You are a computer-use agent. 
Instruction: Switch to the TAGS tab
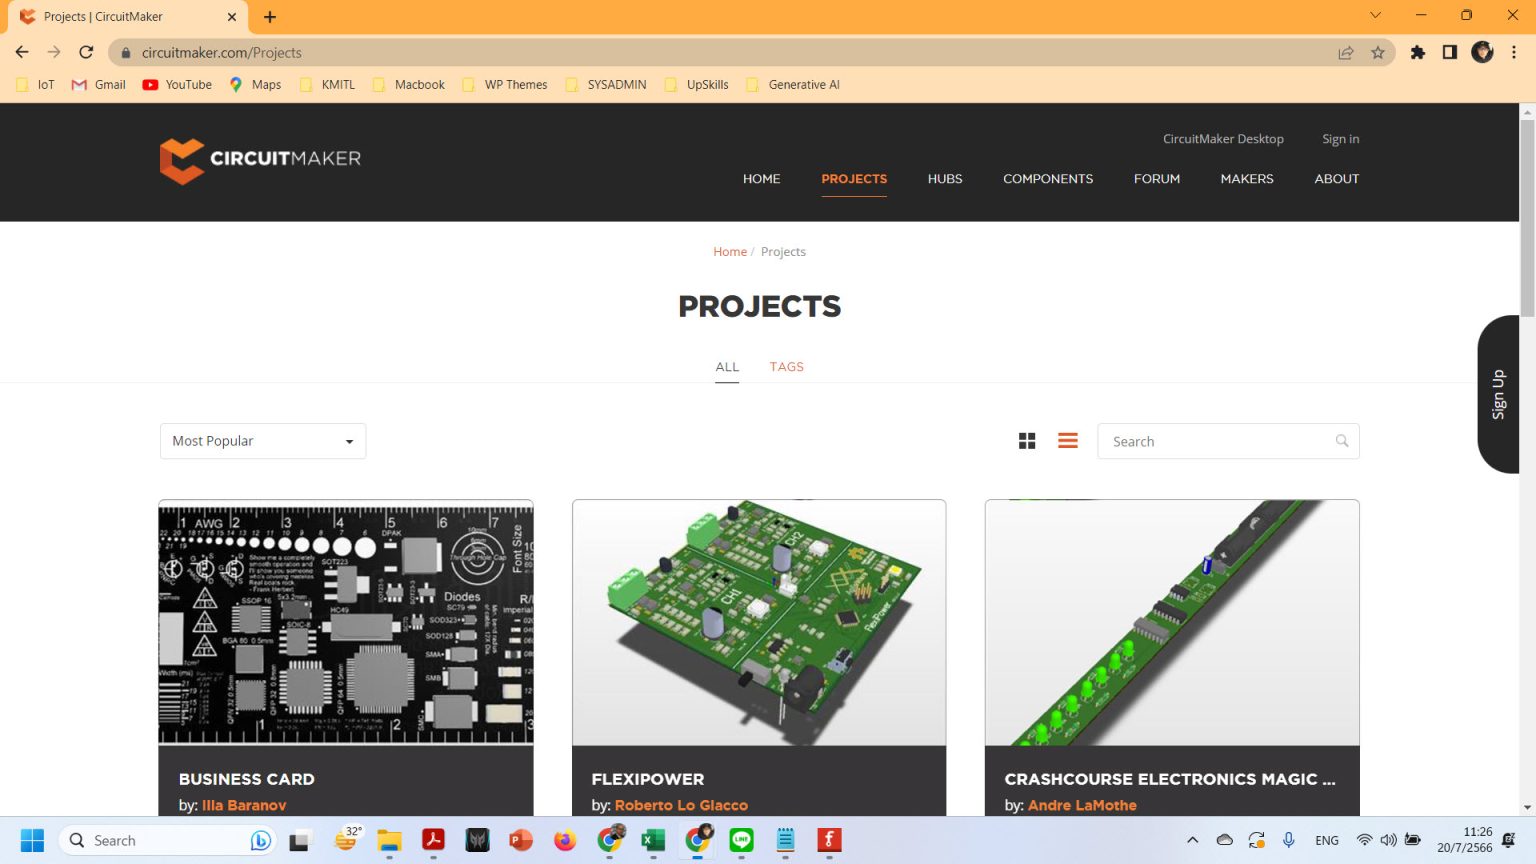pos(786,366)
